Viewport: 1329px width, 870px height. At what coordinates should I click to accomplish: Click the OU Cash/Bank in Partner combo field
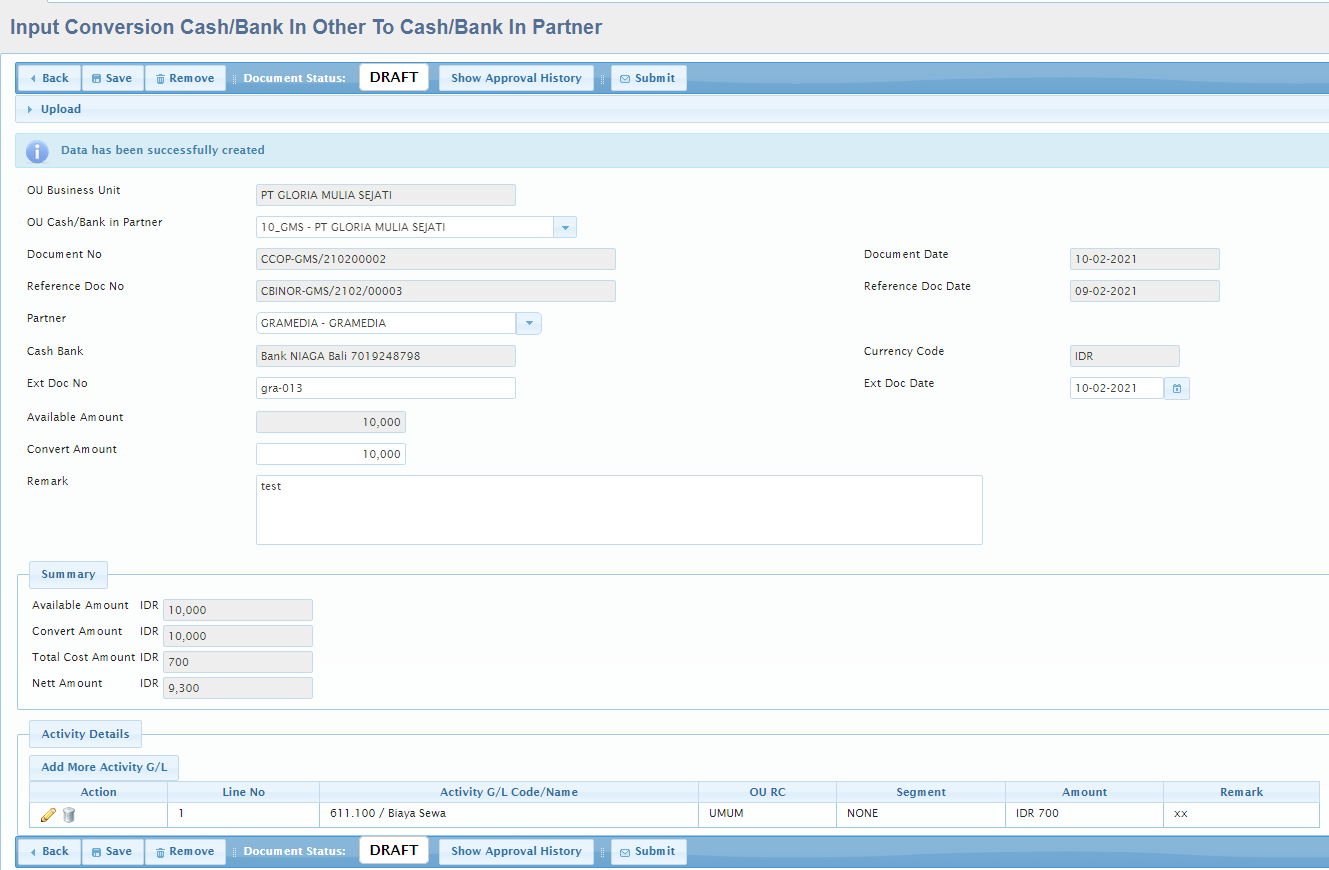pyautogui.click(x=405, y=227)
